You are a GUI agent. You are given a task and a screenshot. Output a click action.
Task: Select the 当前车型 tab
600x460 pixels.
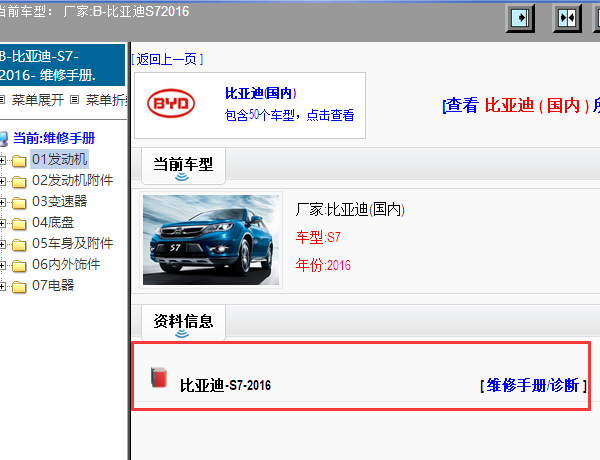pyautogui.click(x=183, y=165)
